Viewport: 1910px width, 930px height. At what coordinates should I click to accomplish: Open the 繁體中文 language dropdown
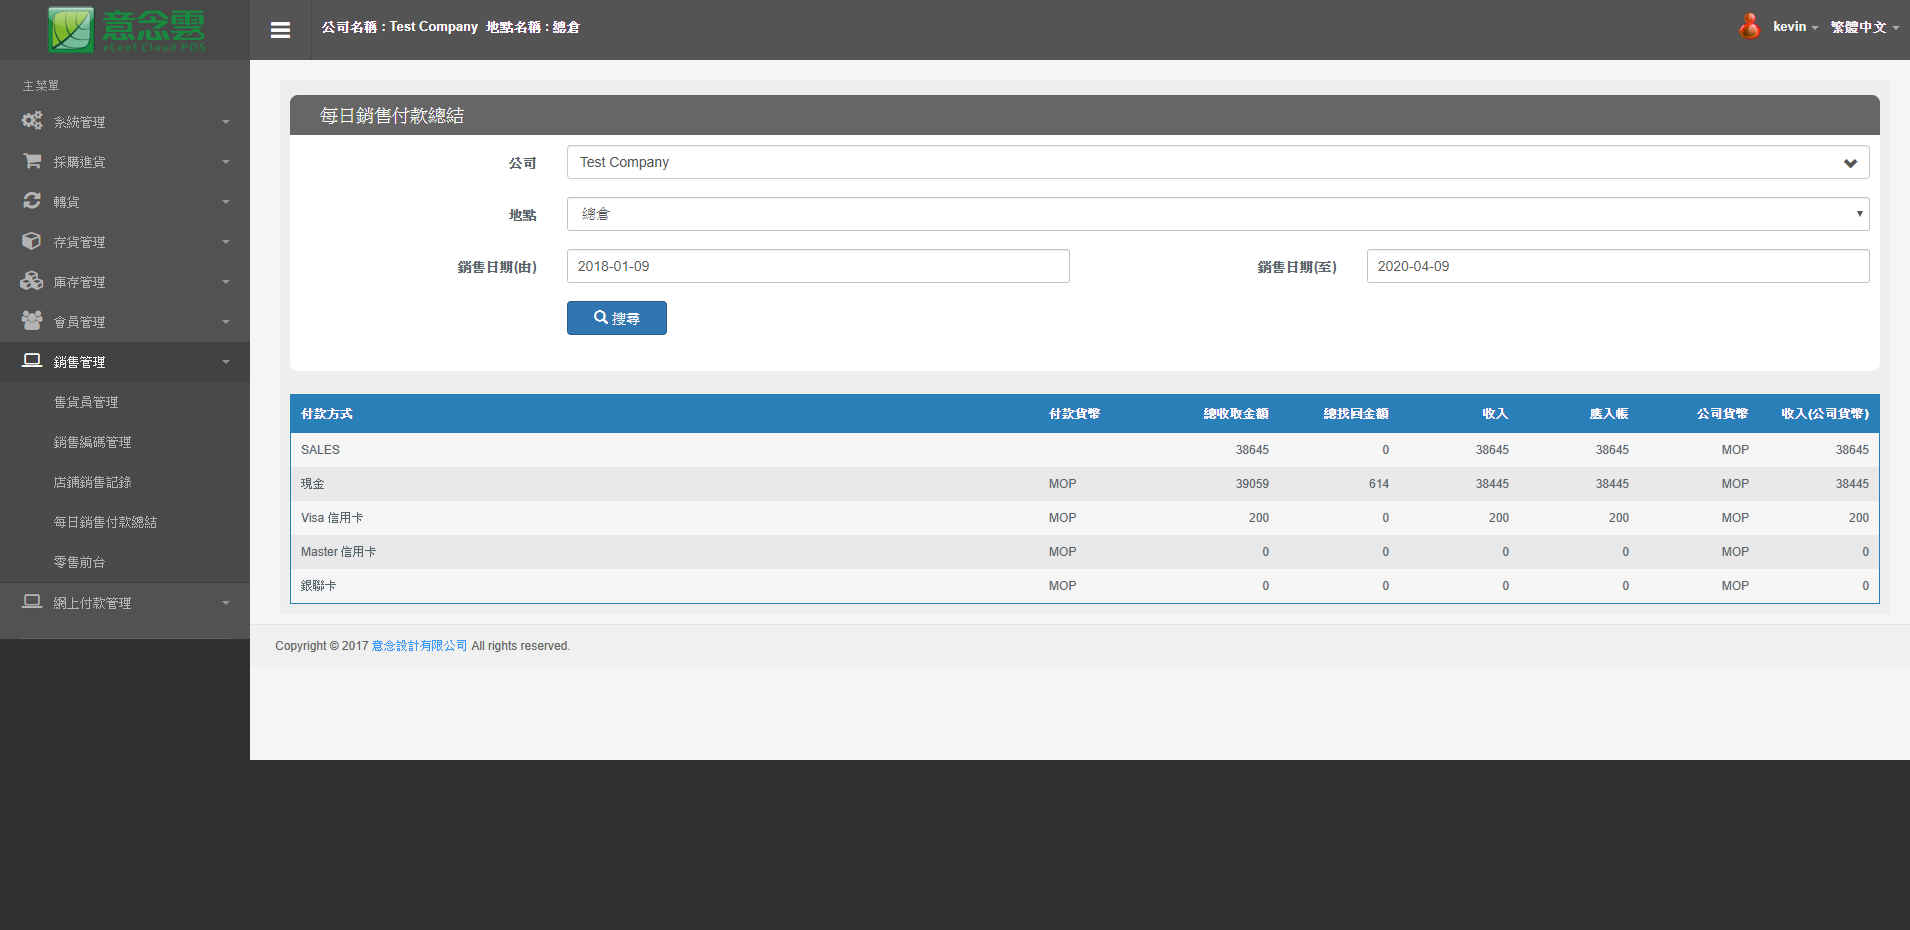tap(1864, 27)
